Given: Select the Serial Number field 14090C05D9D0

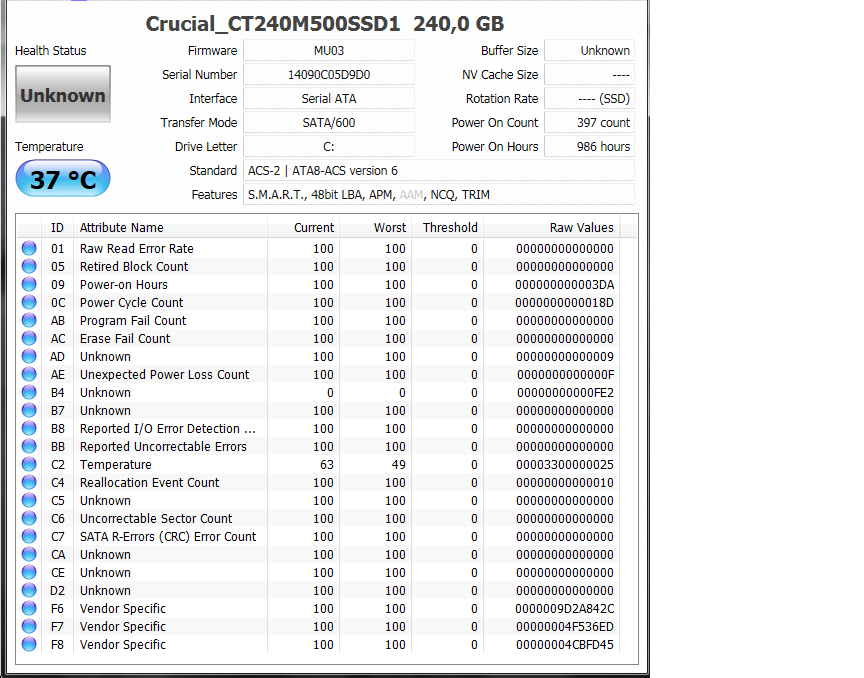Looking at the screenshot, I should coord(329,74).
